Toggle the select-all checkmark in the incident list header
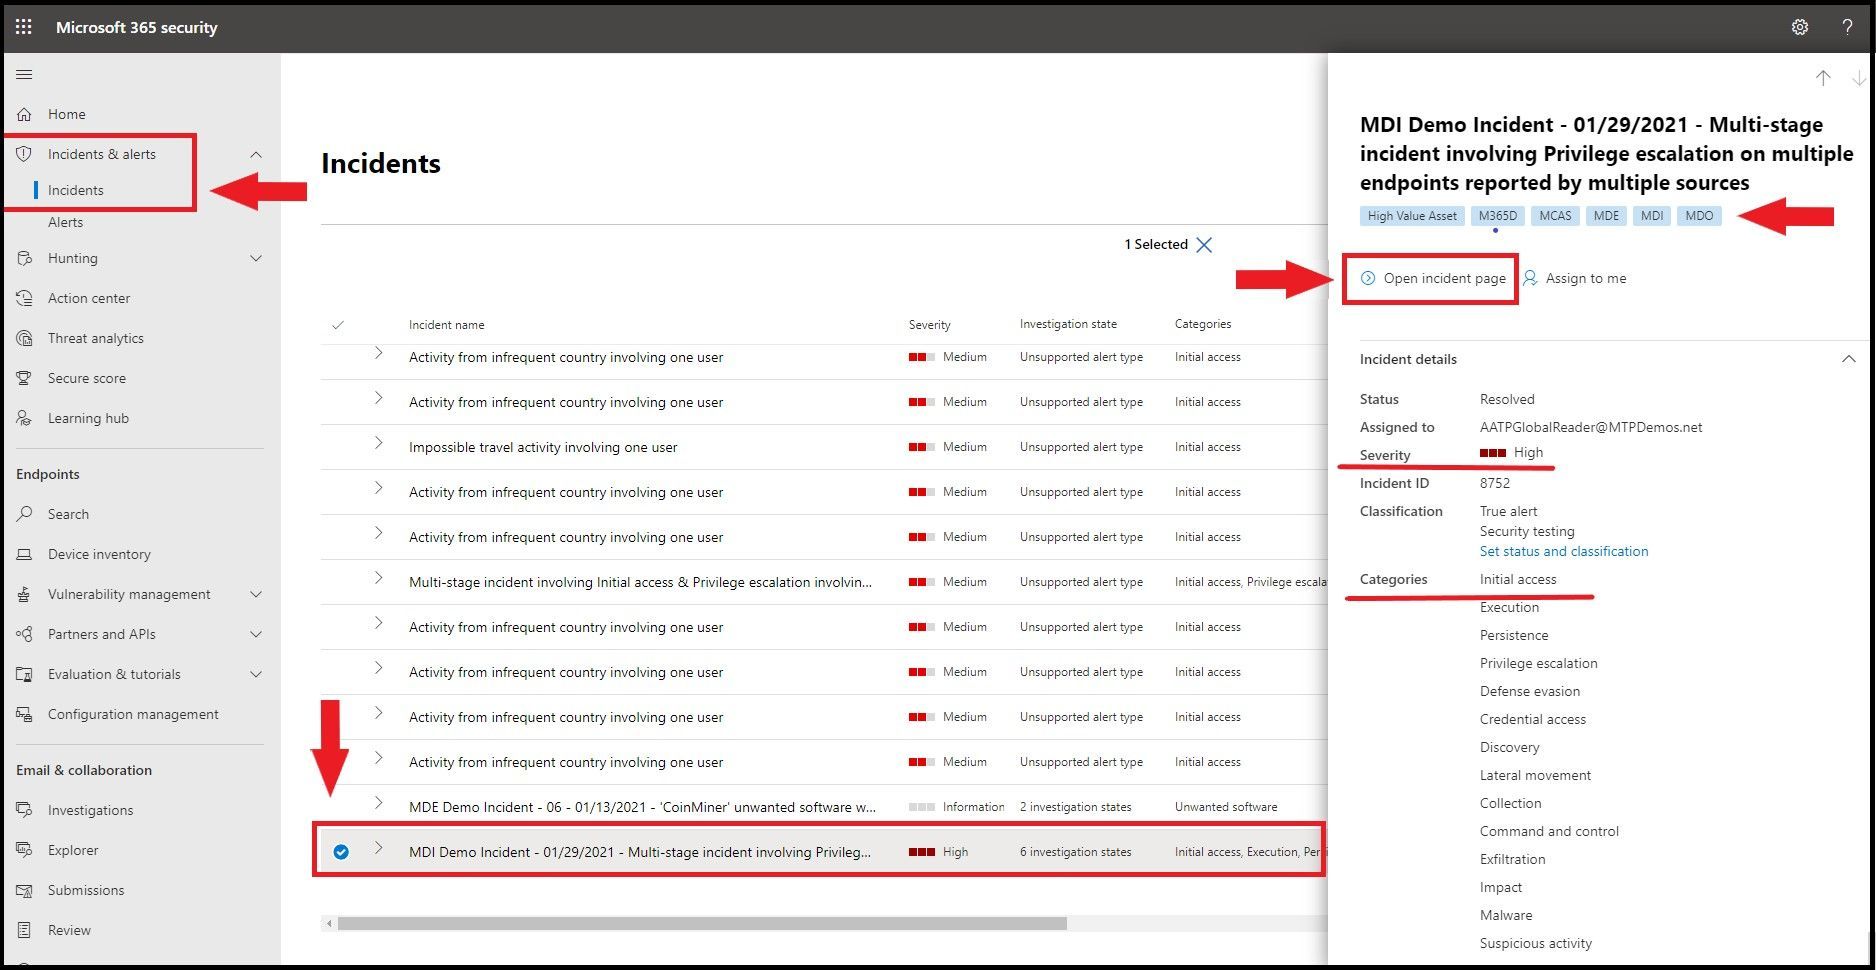This screenshot has height=970, width=1876. click(x=339, y=324)
